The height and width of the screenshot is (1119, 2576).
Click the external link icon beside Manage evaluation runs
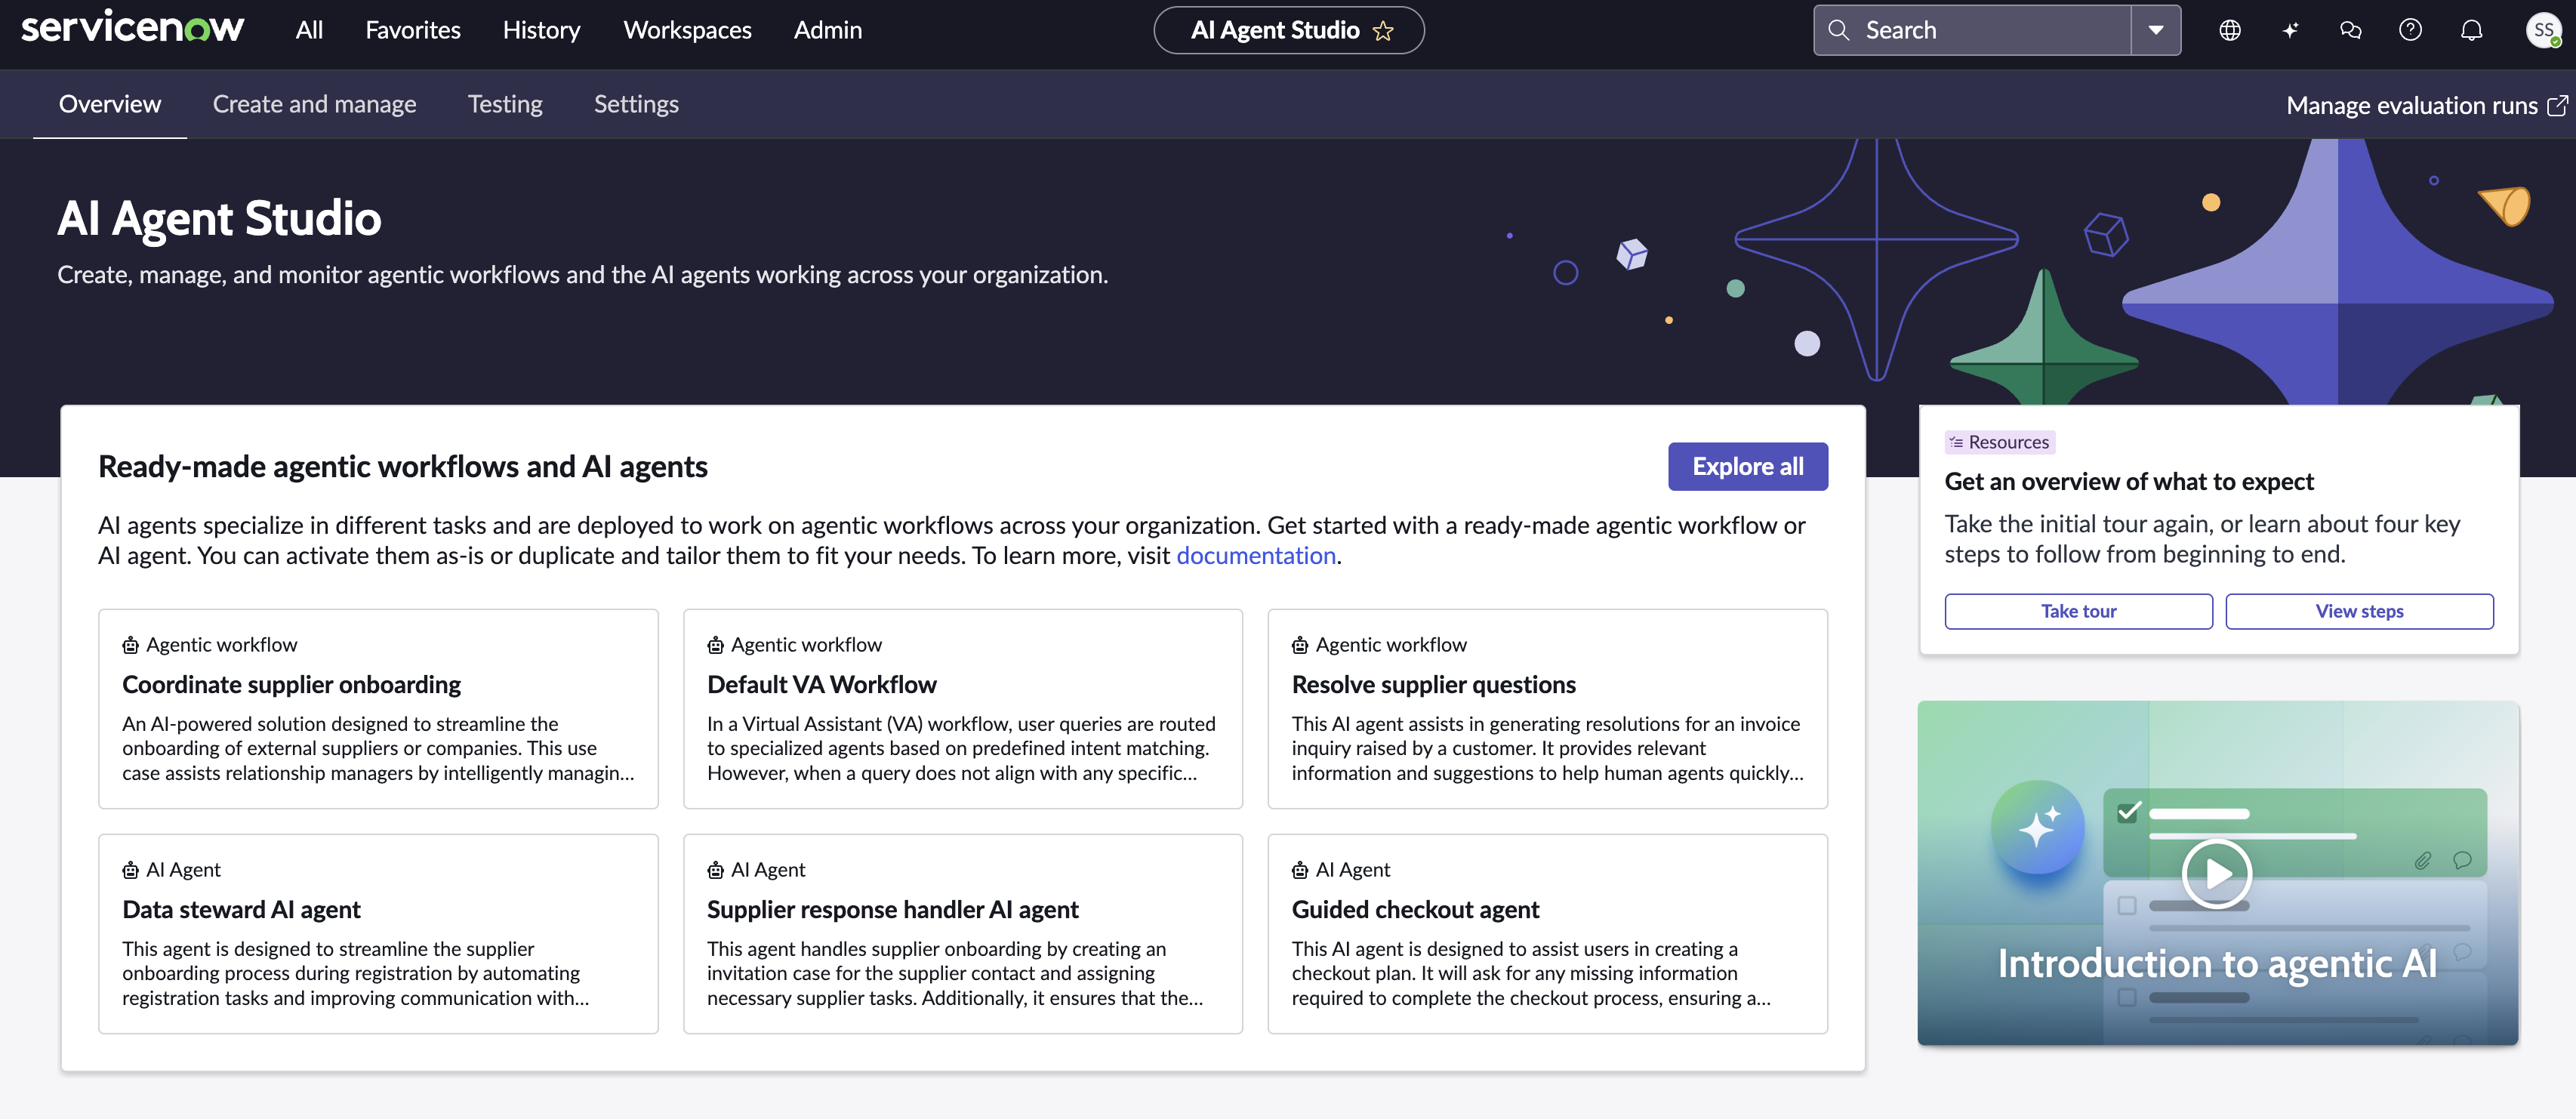pyautogui.click(x=2557, y=105)
